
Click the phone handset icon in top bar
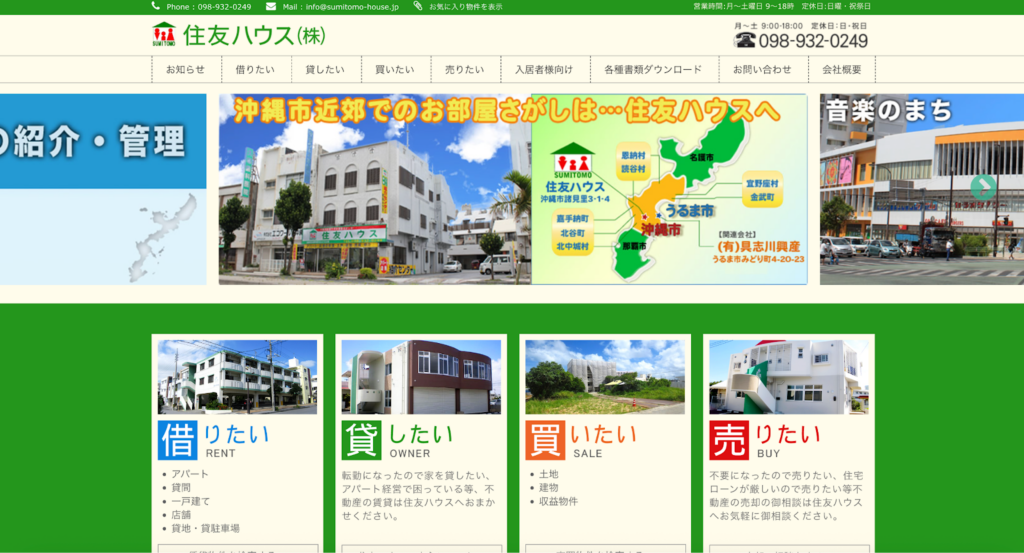pyautogui.click(x=155, y=6)
